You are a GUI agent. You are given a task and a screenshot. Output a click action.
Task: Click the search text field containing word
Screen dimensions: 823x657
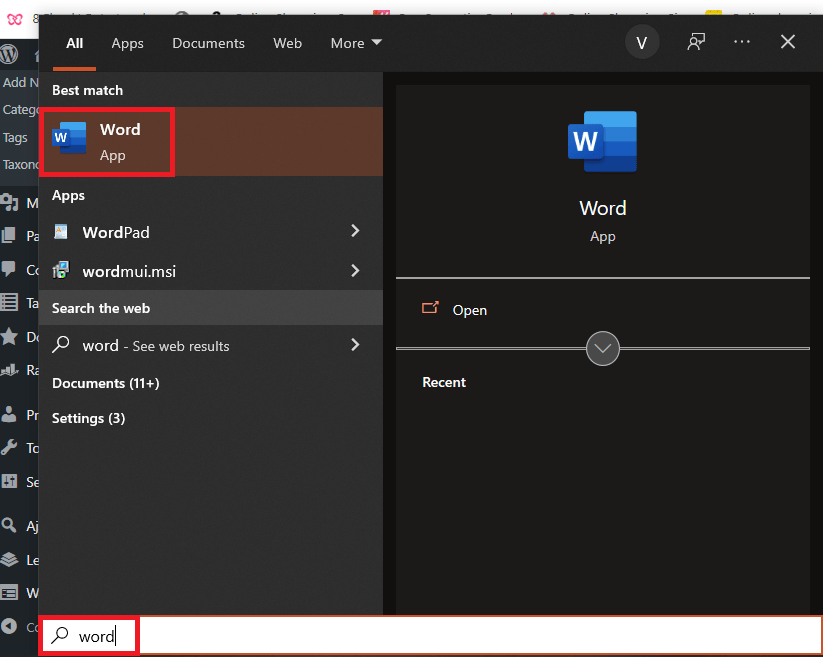(x=430, y=636)
